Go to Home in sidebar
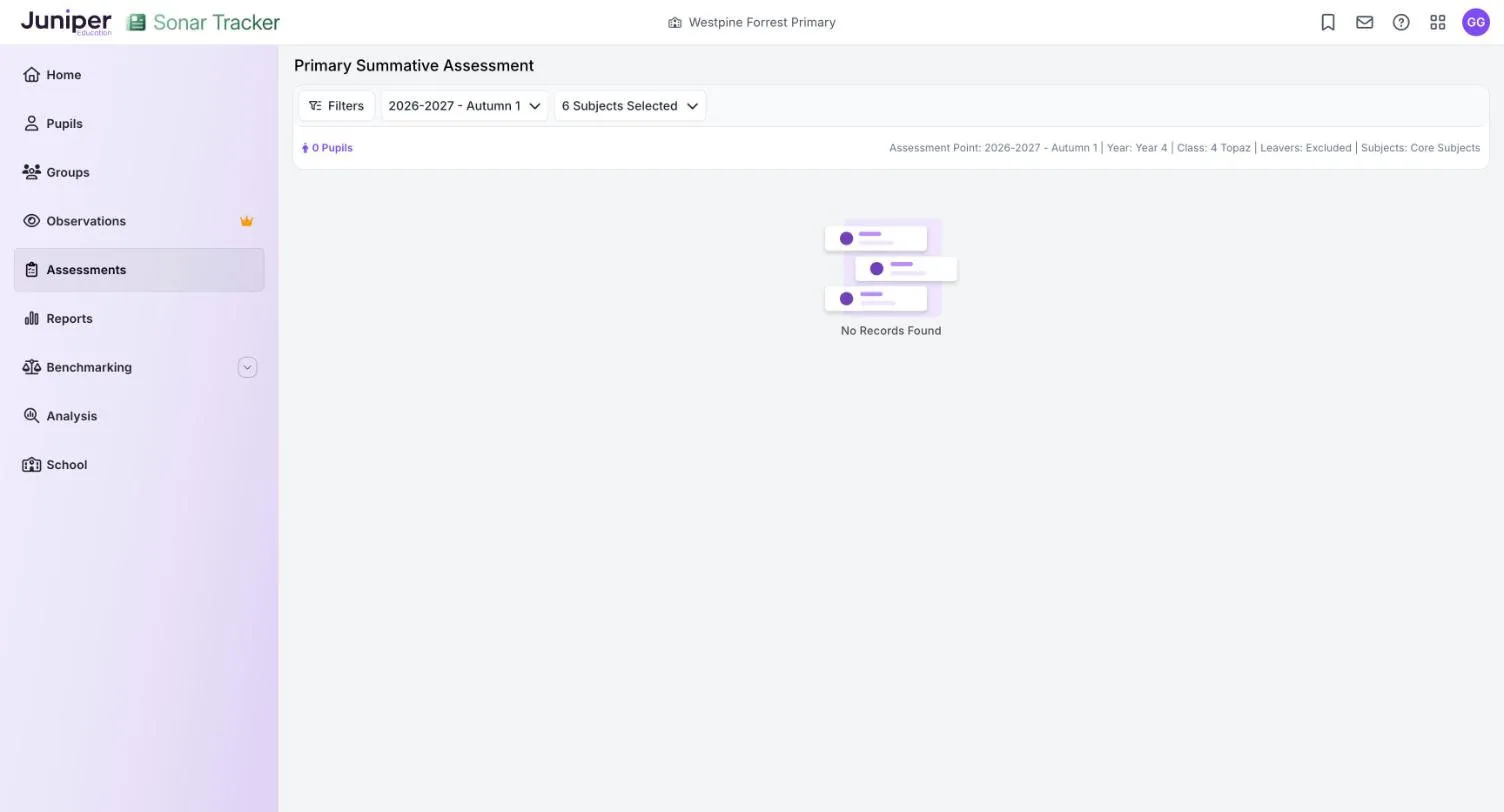Viewport: 1504px width, 812px height. (139, 75)
